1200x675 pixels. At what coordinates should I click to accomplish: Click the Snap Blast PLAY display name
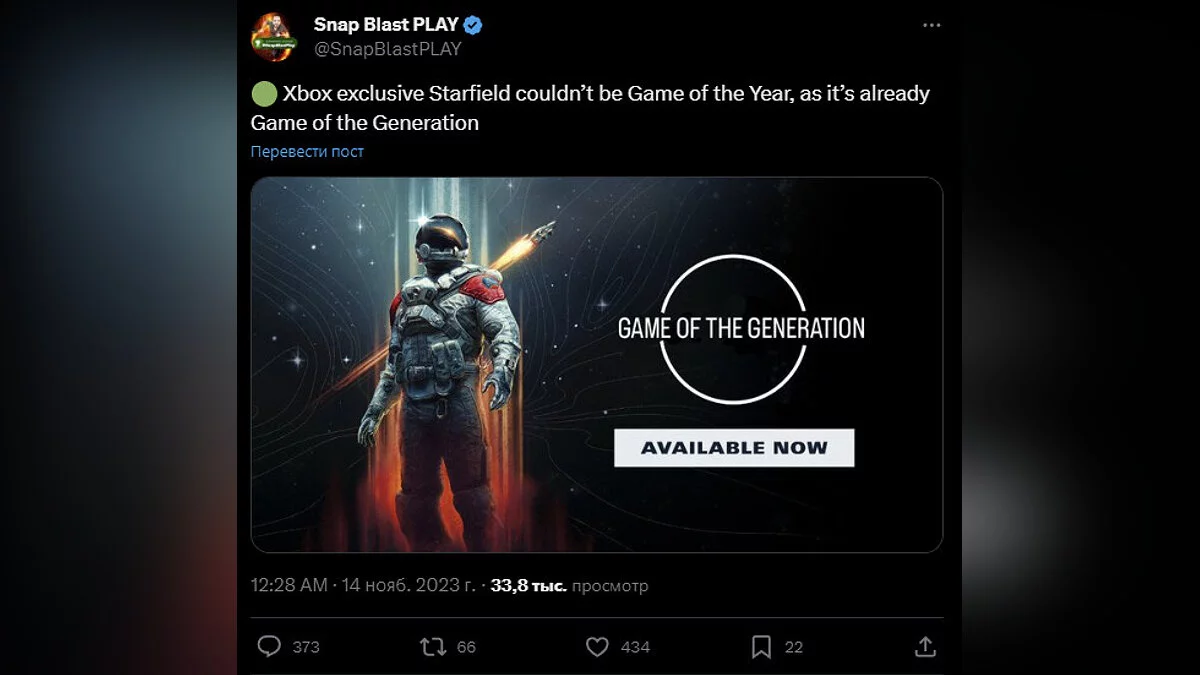click(385, 25)
